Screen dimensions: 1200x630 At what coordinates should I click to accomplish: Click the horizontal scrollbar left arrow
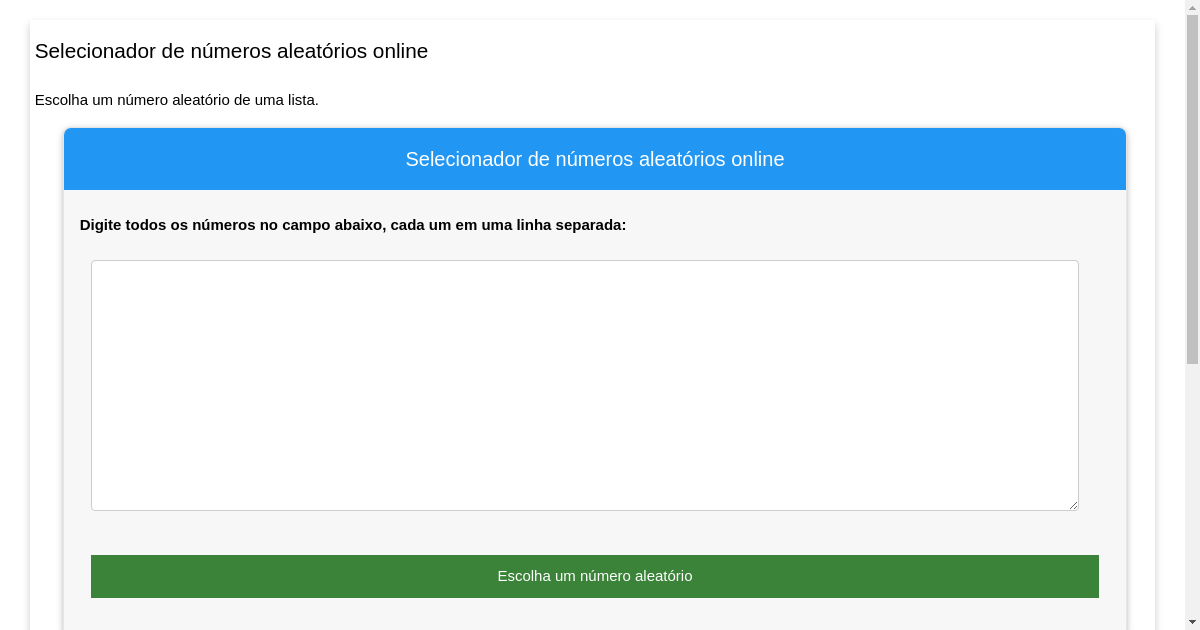coord(6,624)
